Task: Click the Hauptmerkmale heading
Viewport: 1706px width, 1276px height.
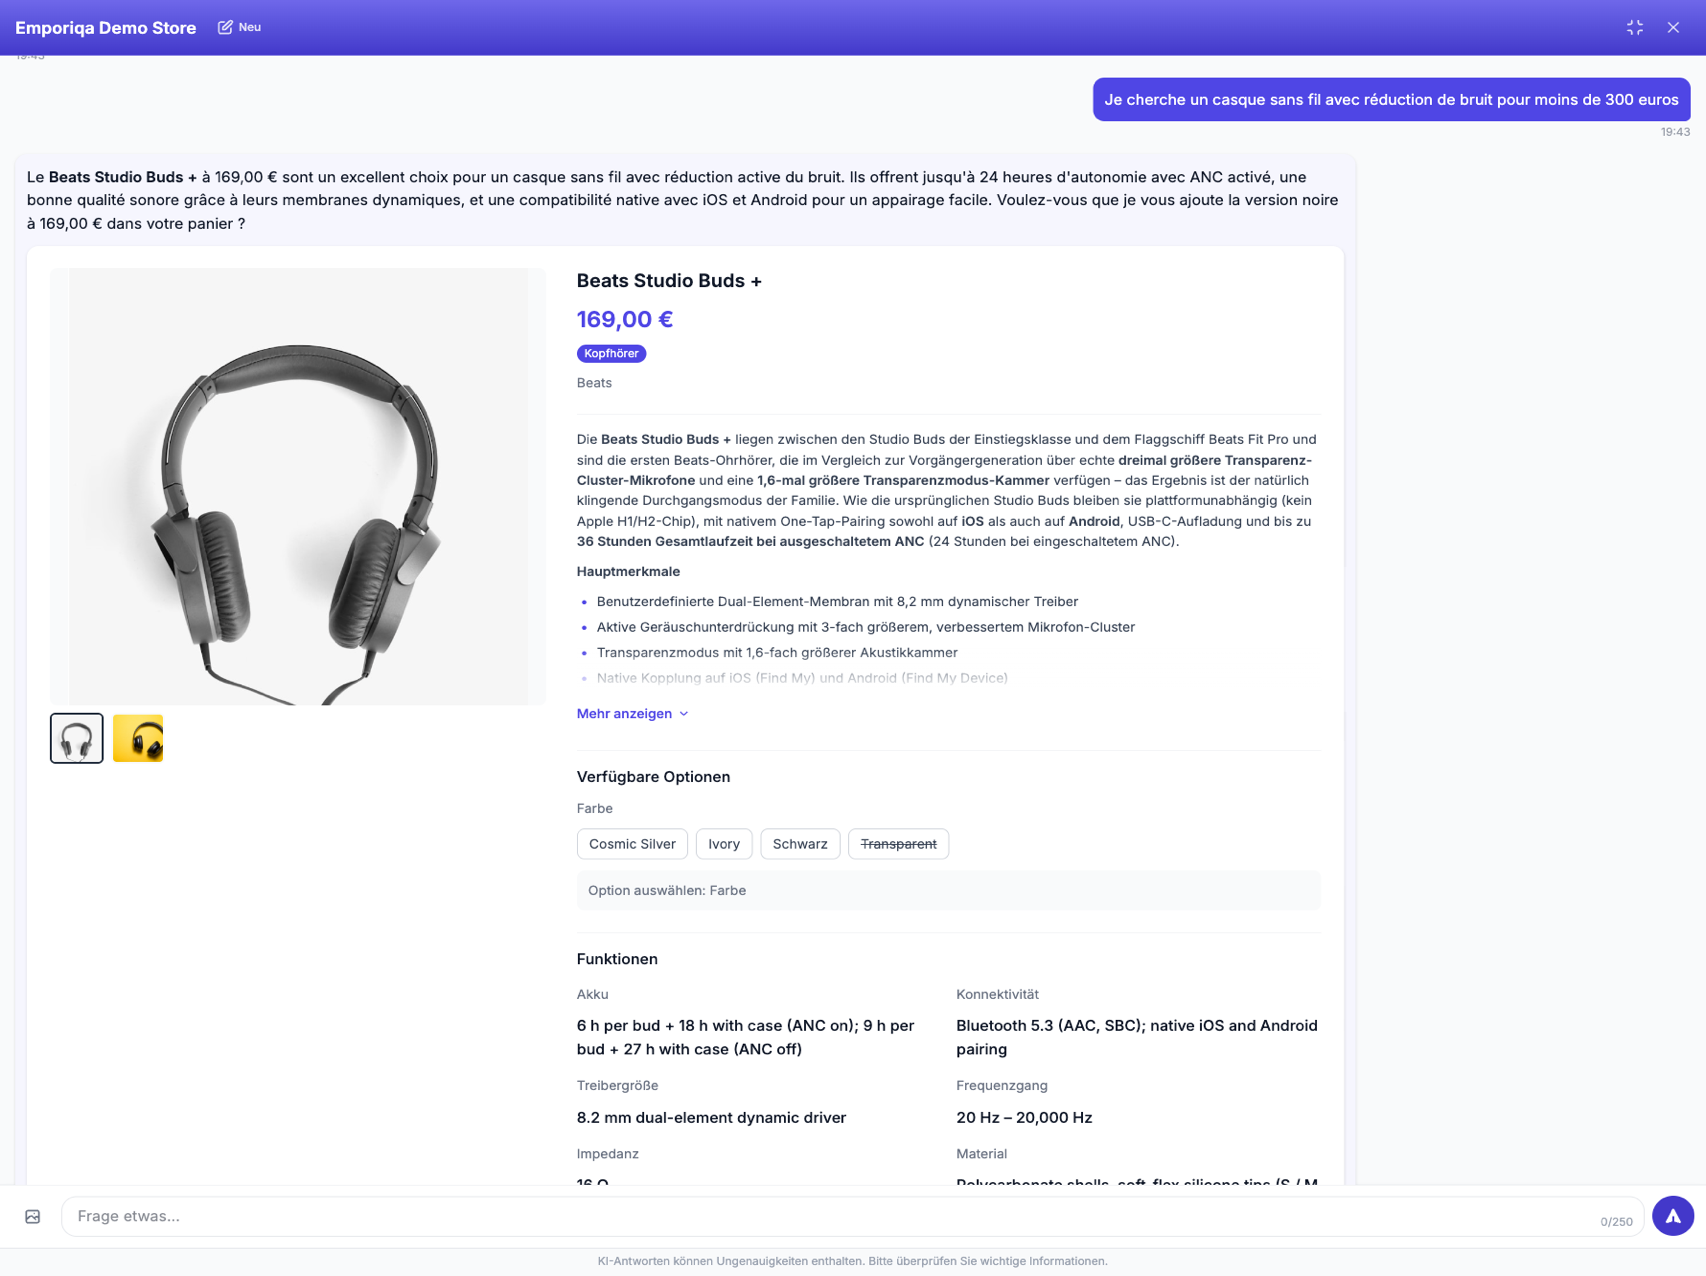Action: 628,571
